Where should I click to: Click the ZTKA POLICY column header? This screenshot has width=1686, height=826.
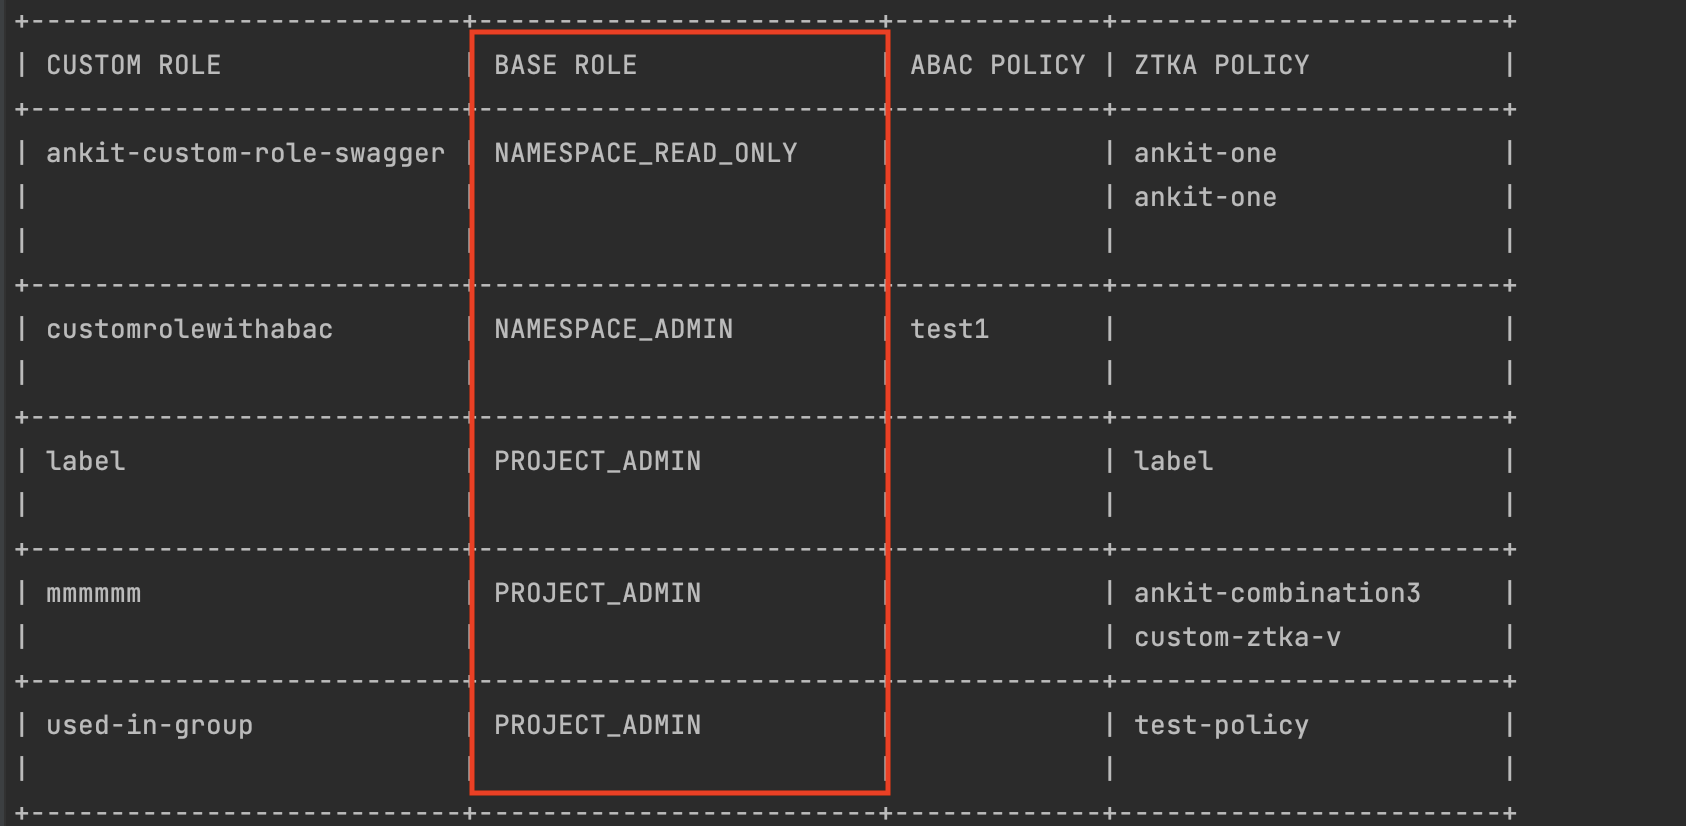coord(1221,65)
